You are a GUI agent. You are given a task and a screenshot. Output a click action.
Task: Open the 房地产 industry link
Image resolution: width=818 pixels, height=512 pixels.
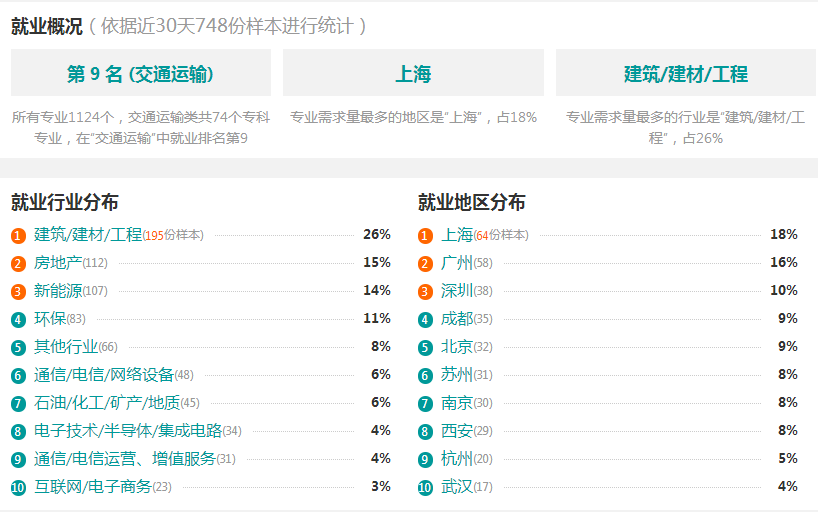tap(58, 263)
